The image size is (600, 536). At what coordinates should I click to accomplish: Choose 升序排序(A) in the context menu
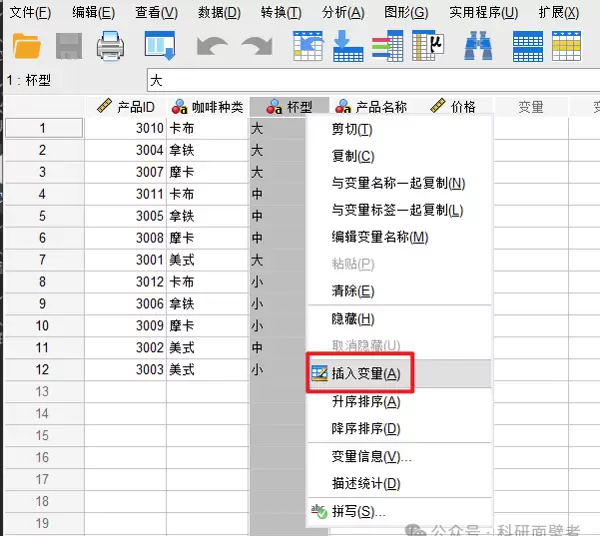click(365, 401)
